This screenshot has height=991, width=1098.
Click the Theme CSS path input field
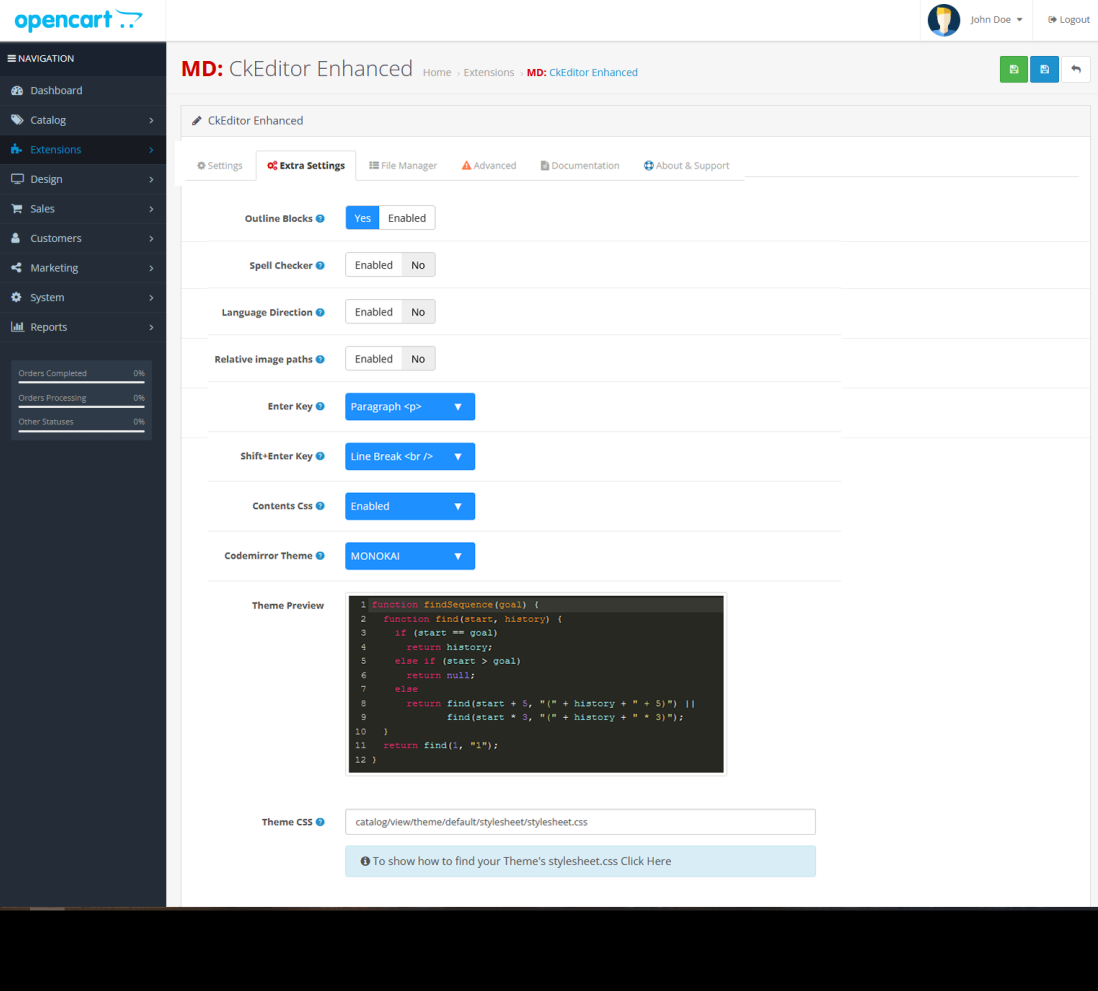click(x=581, y=822)
